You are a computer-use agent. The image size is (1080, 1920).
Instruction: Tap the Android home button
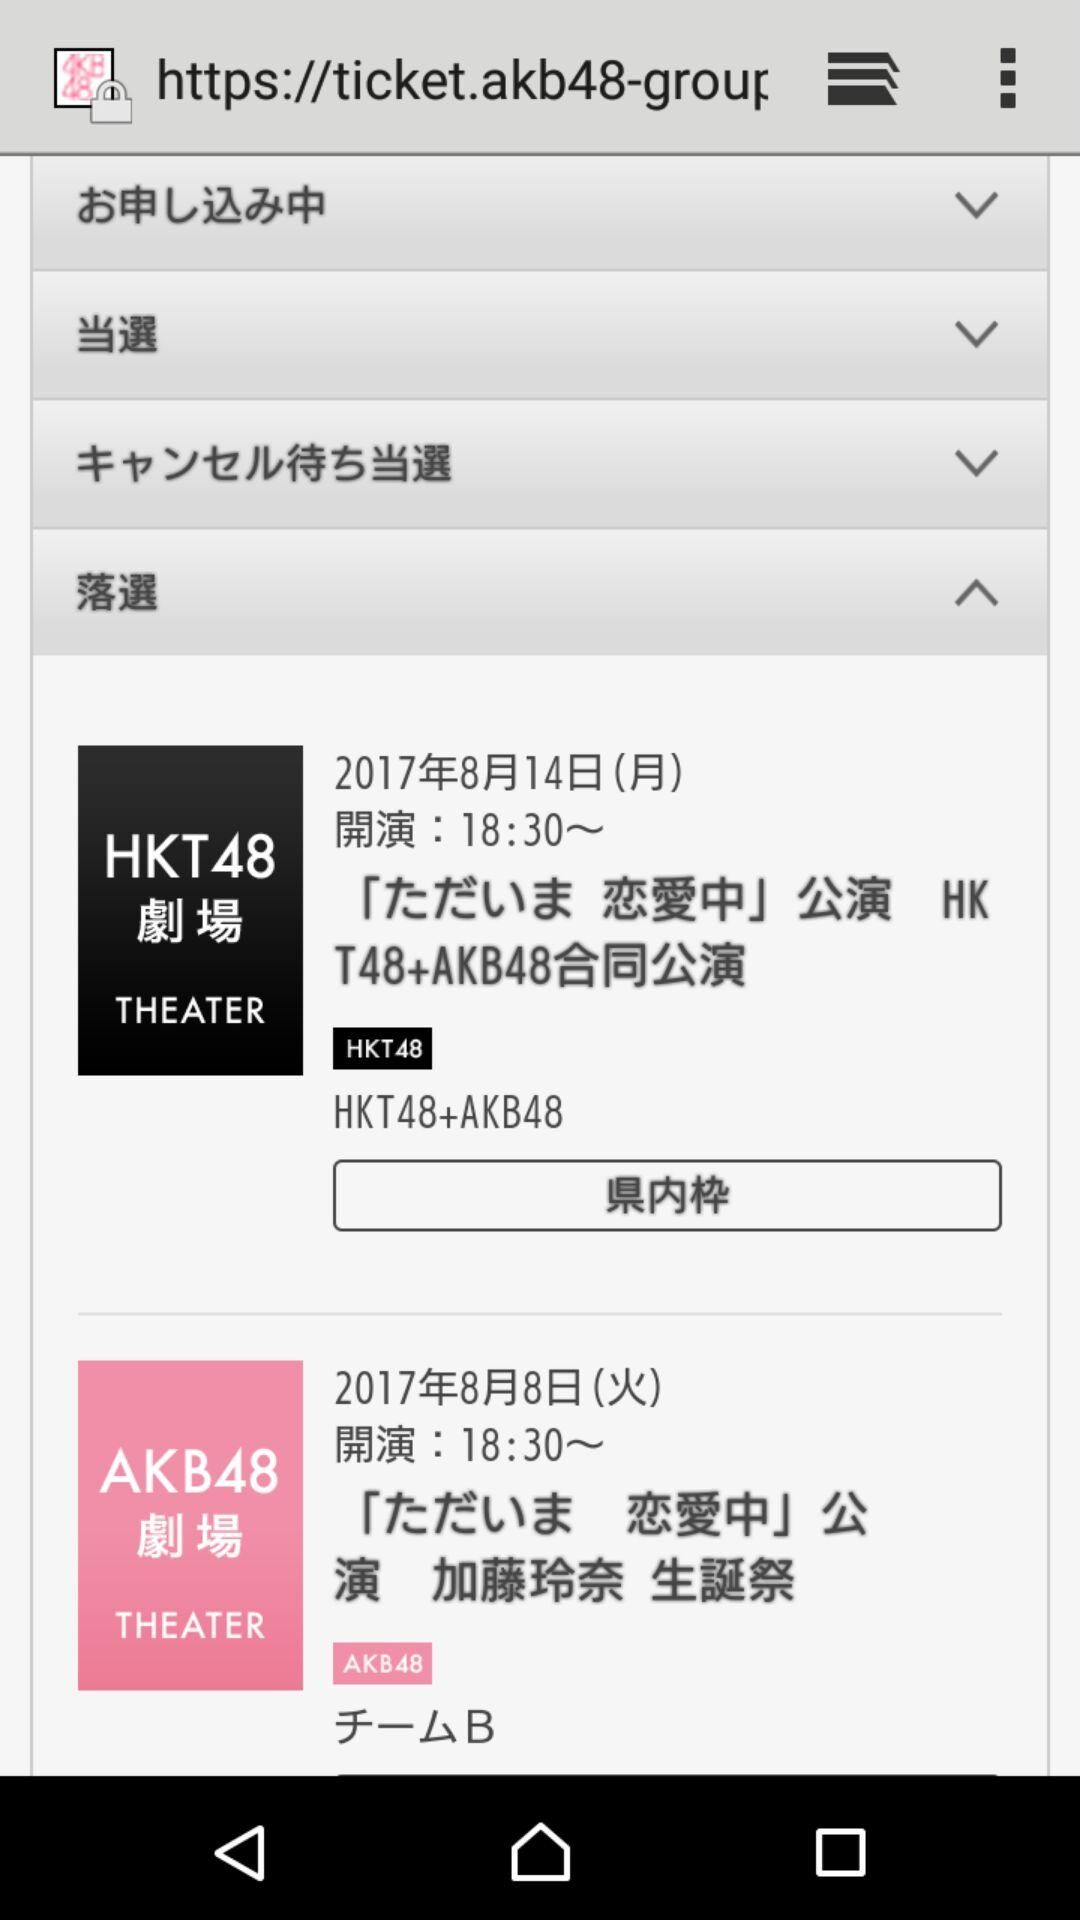(x=540, y=1852)
